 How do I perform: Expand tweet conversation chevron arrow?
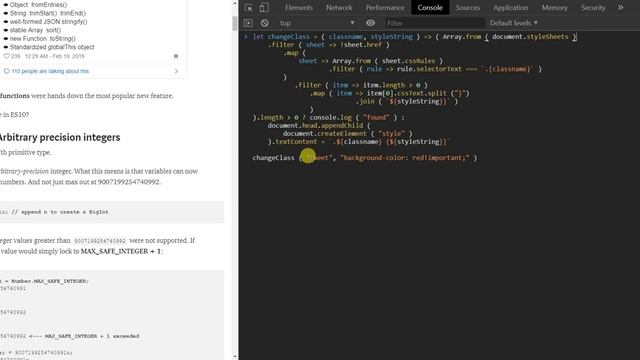176,71
